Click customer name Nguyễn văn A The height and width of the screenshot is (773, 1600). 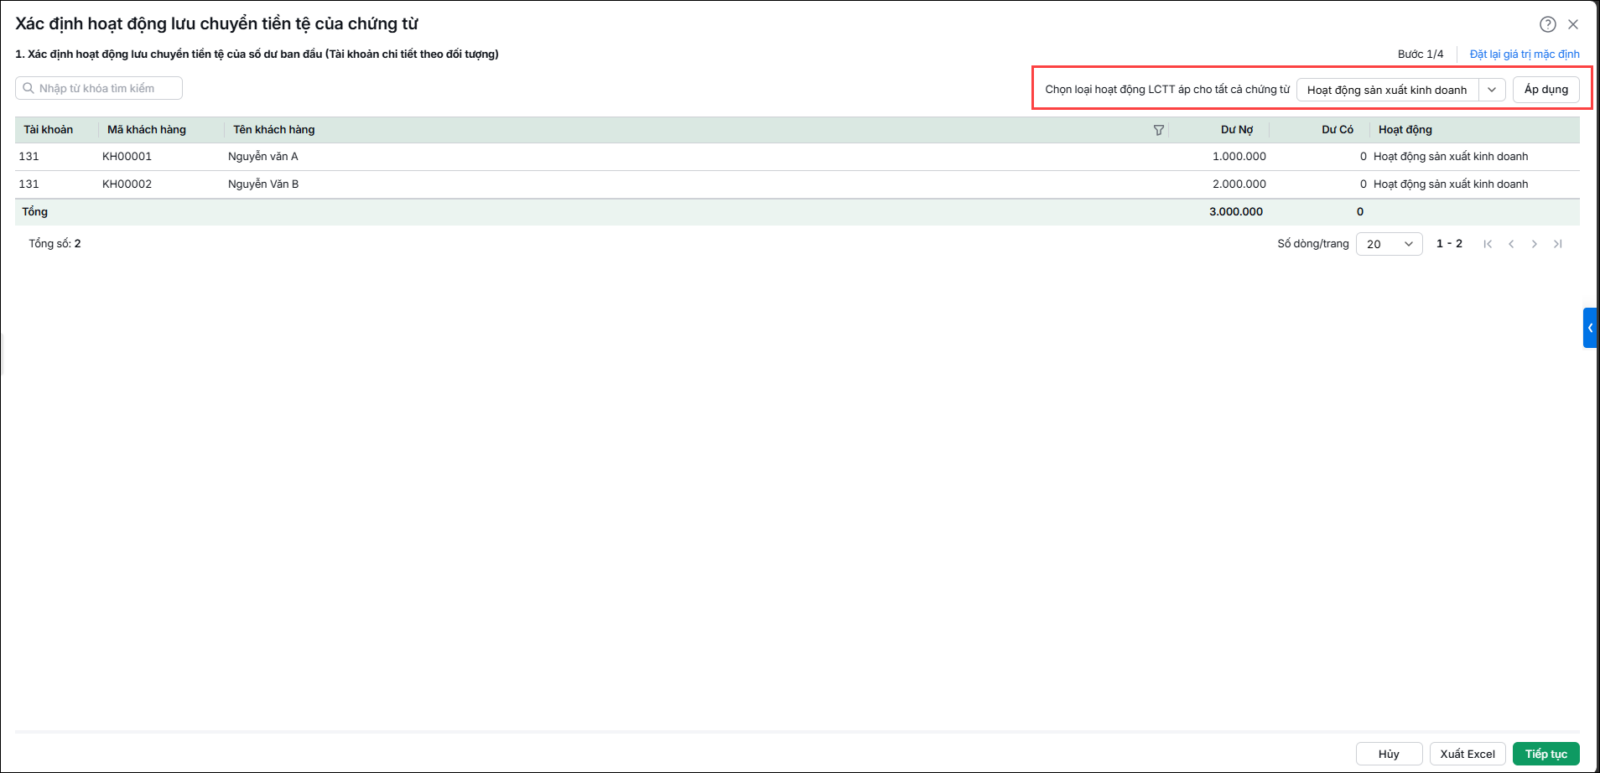pyautogui.click(x=263, y=157)
